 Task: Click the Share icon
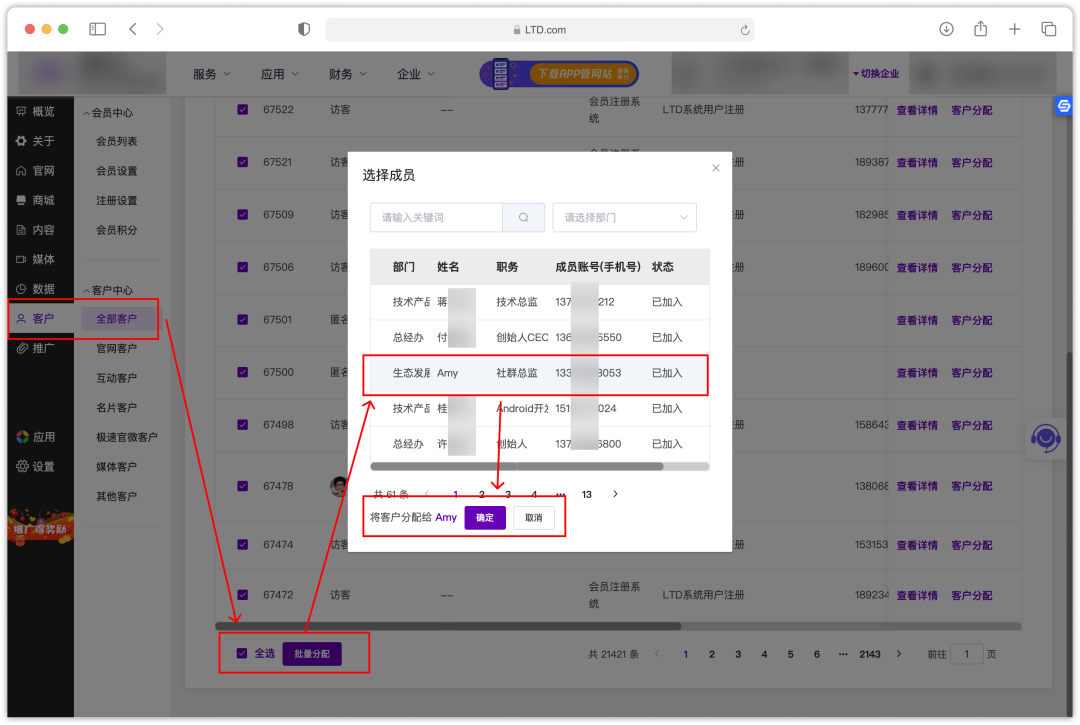pyautogui.click(x=981, y=29)
